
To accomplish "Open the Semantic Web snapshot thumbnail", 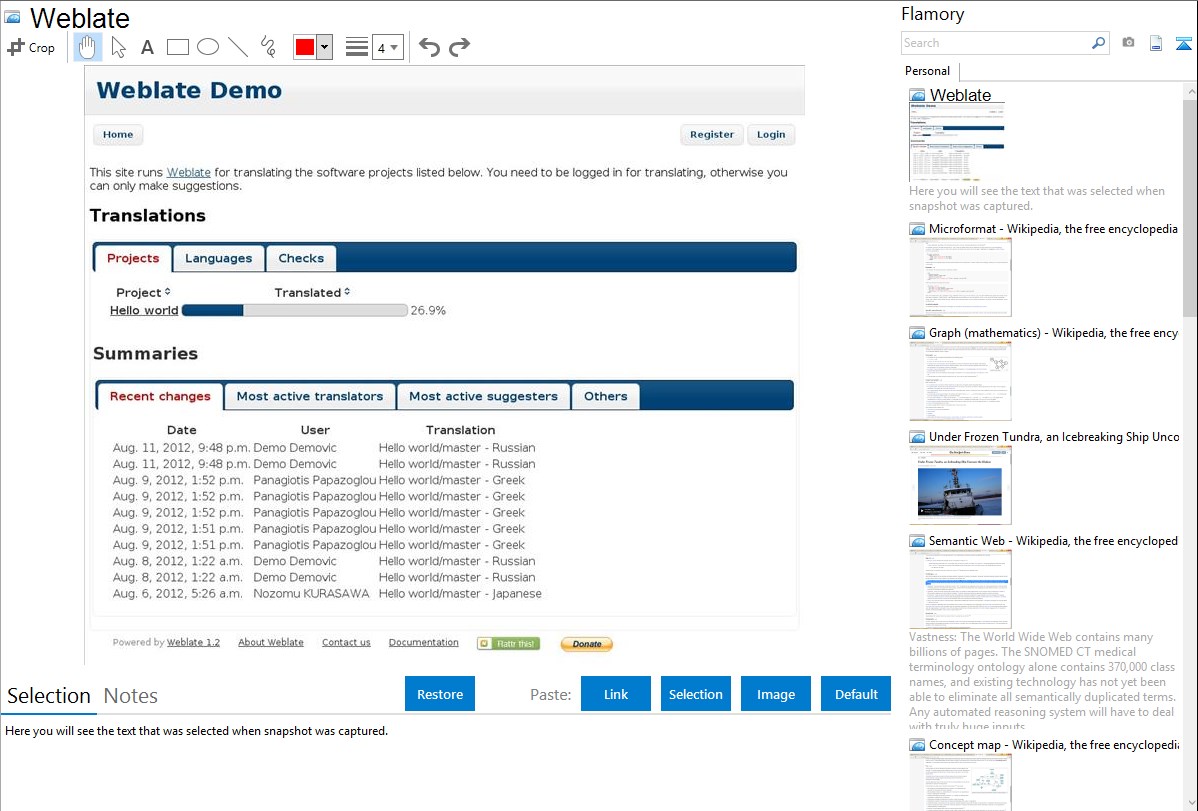I will 960,589.
